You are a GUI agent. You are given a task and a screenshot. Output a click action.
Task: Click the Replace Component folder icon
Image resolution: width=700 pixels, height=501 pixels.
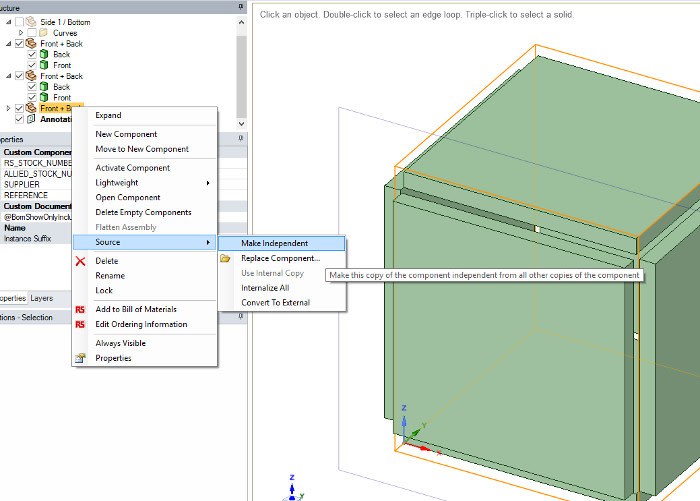[x=225, y=258]
